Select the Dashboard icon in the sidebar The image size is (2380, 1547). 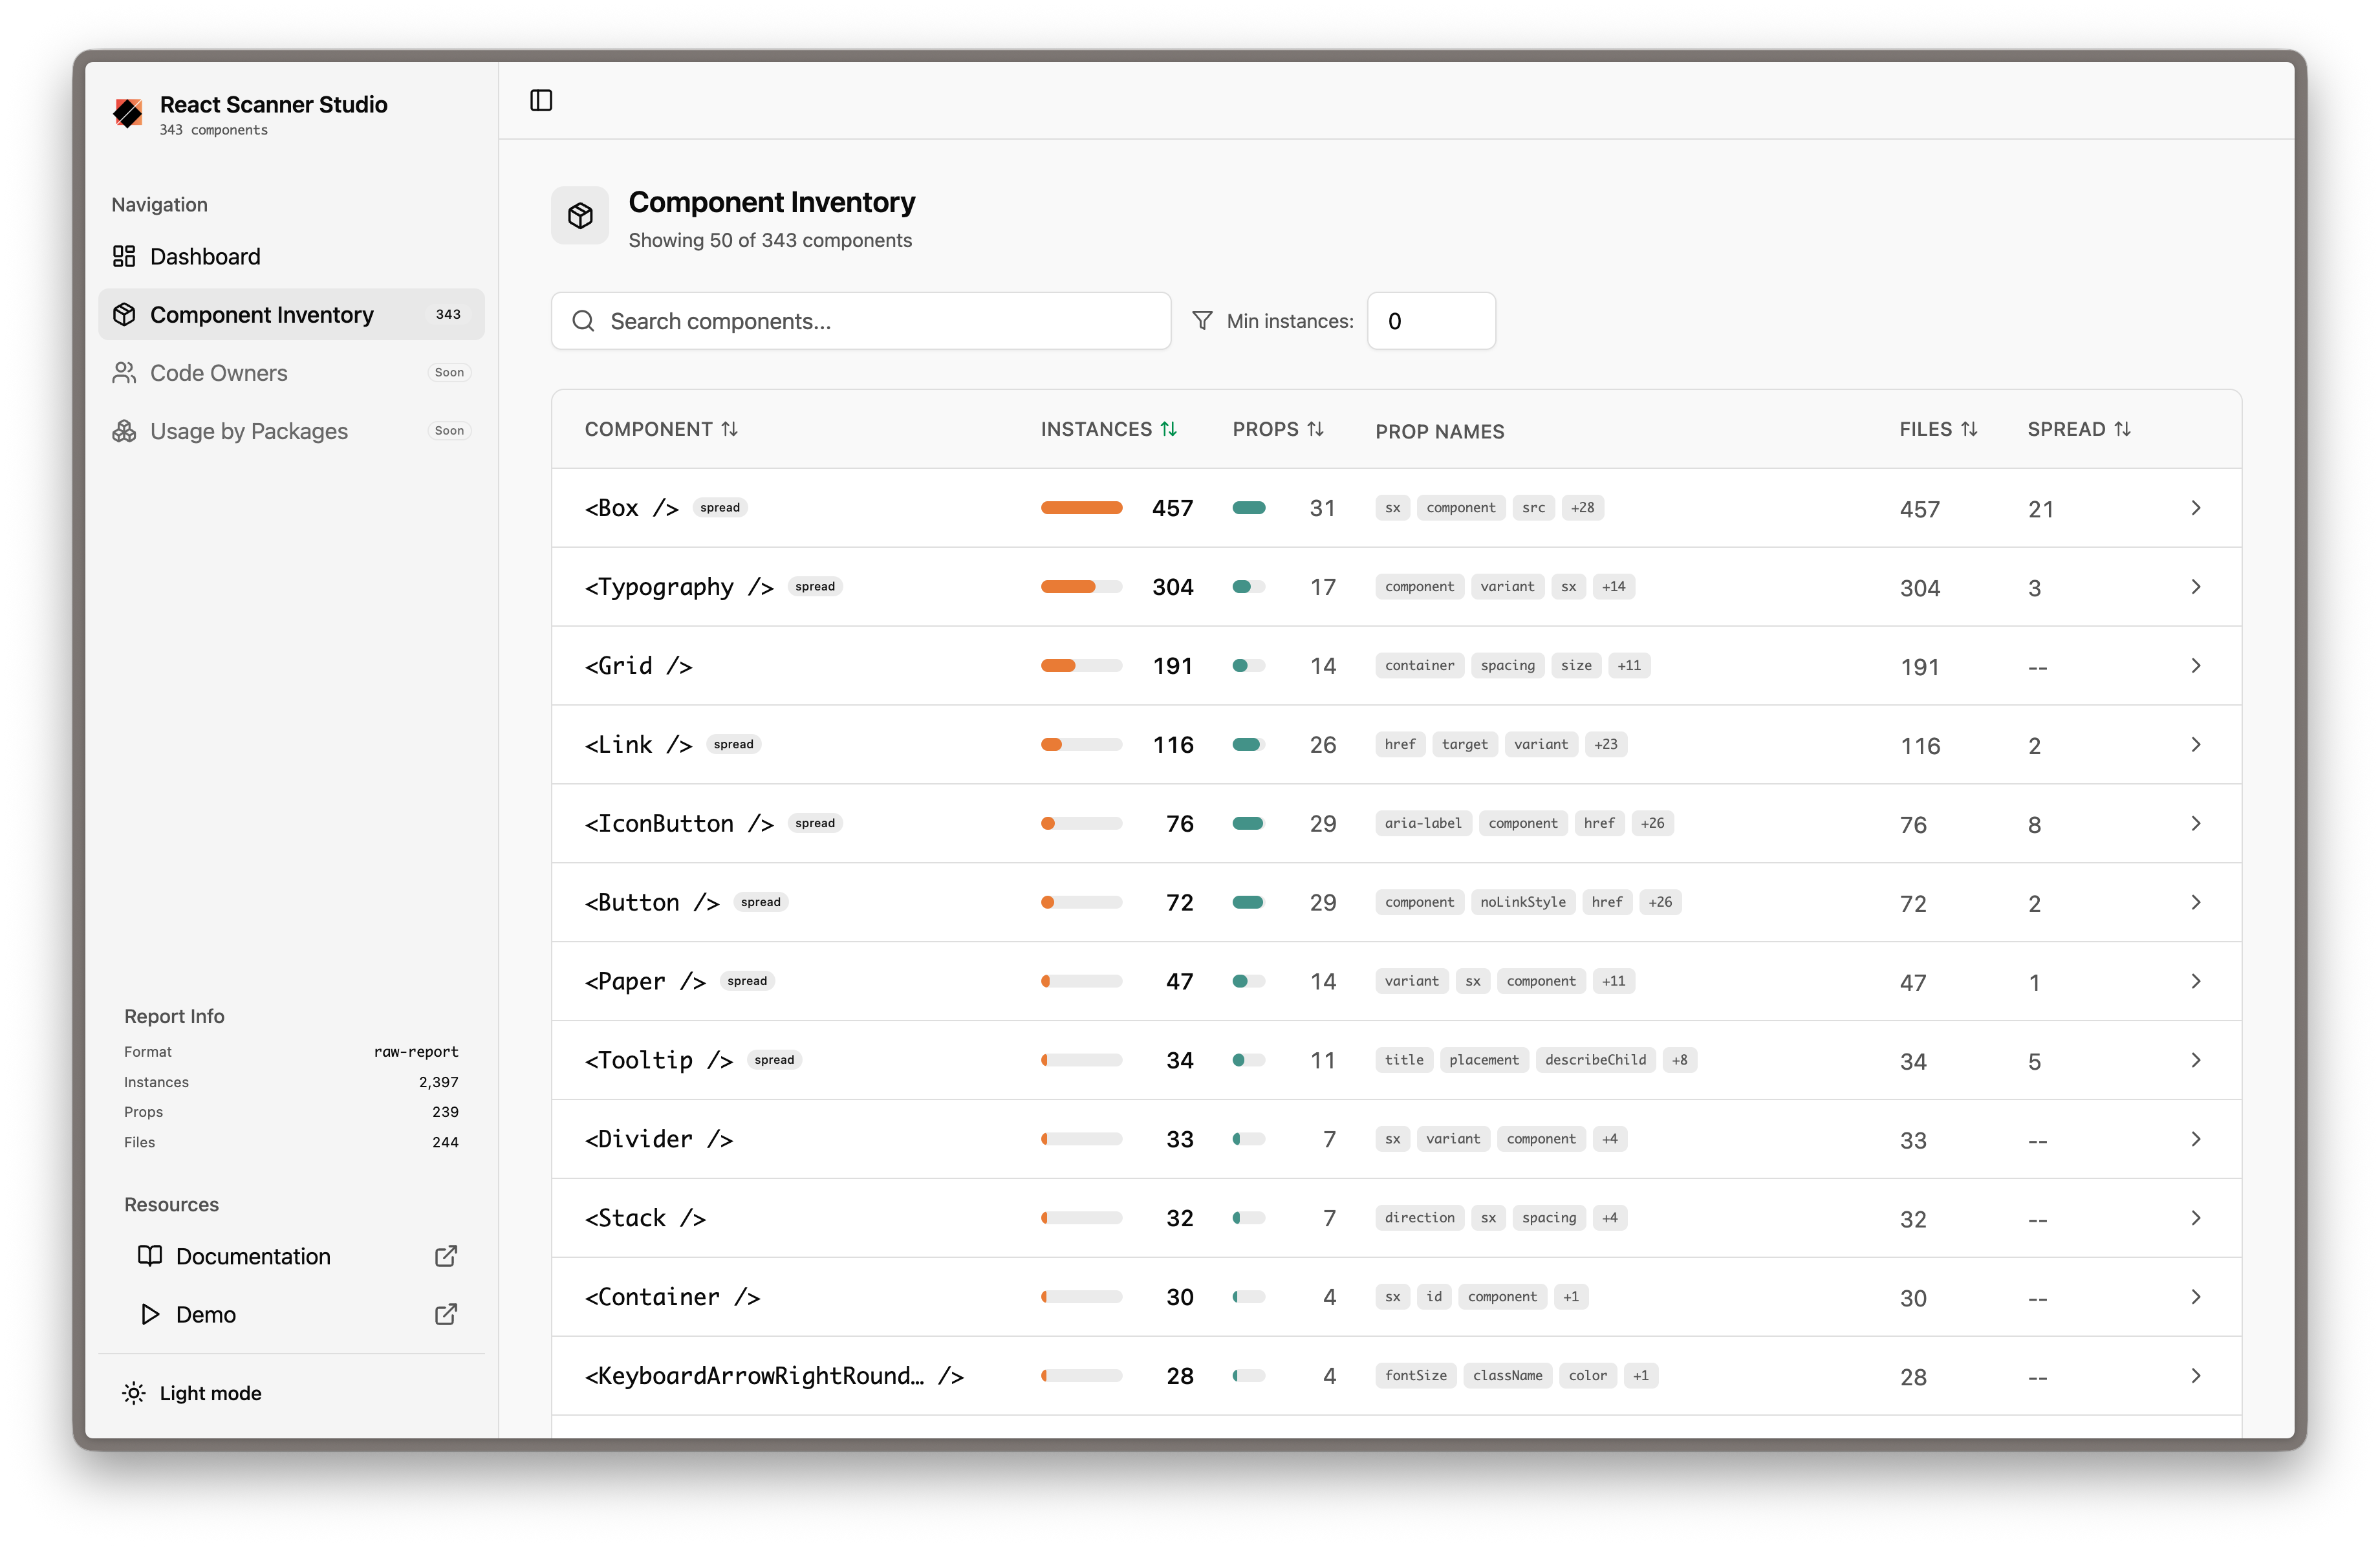124,256
